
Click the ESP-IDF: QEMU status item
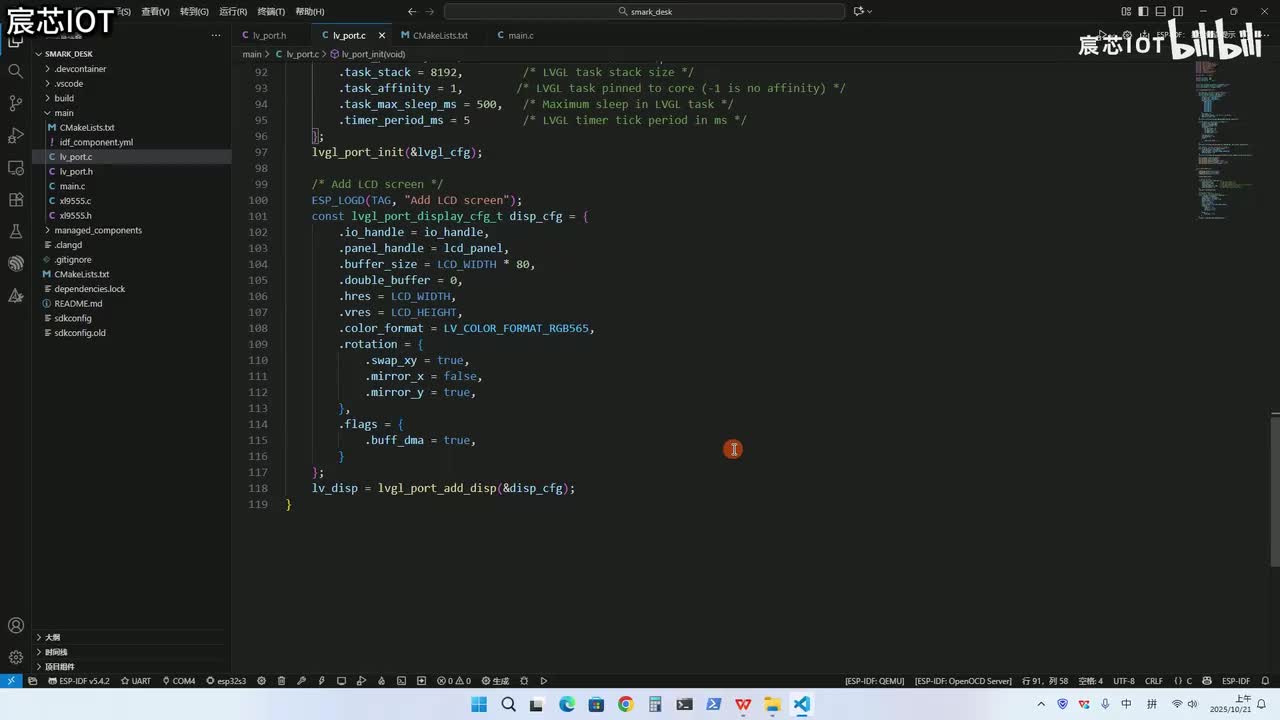(874, 681)
